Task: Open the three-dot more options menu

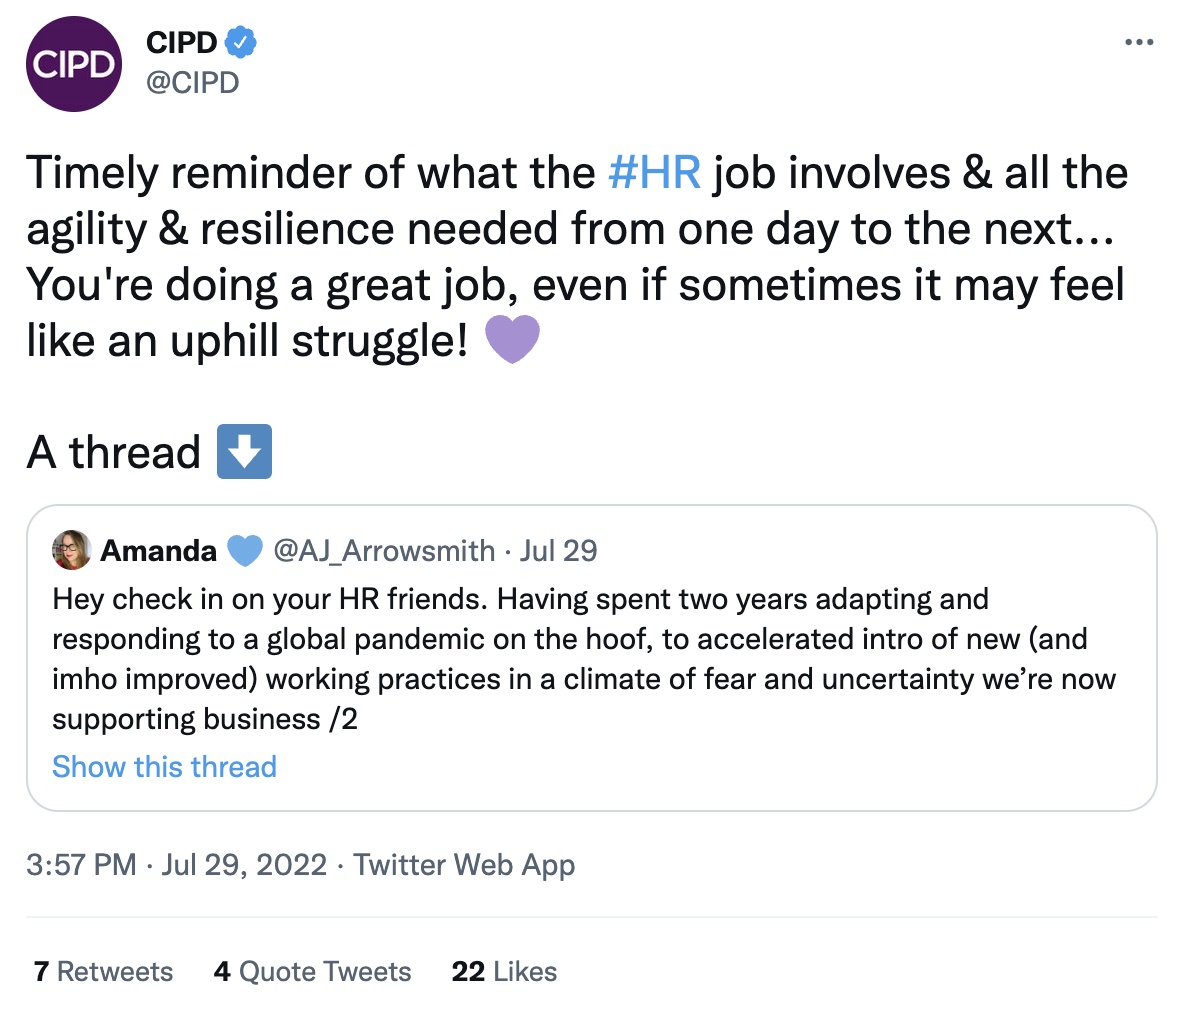Action: pos(1139,42)
